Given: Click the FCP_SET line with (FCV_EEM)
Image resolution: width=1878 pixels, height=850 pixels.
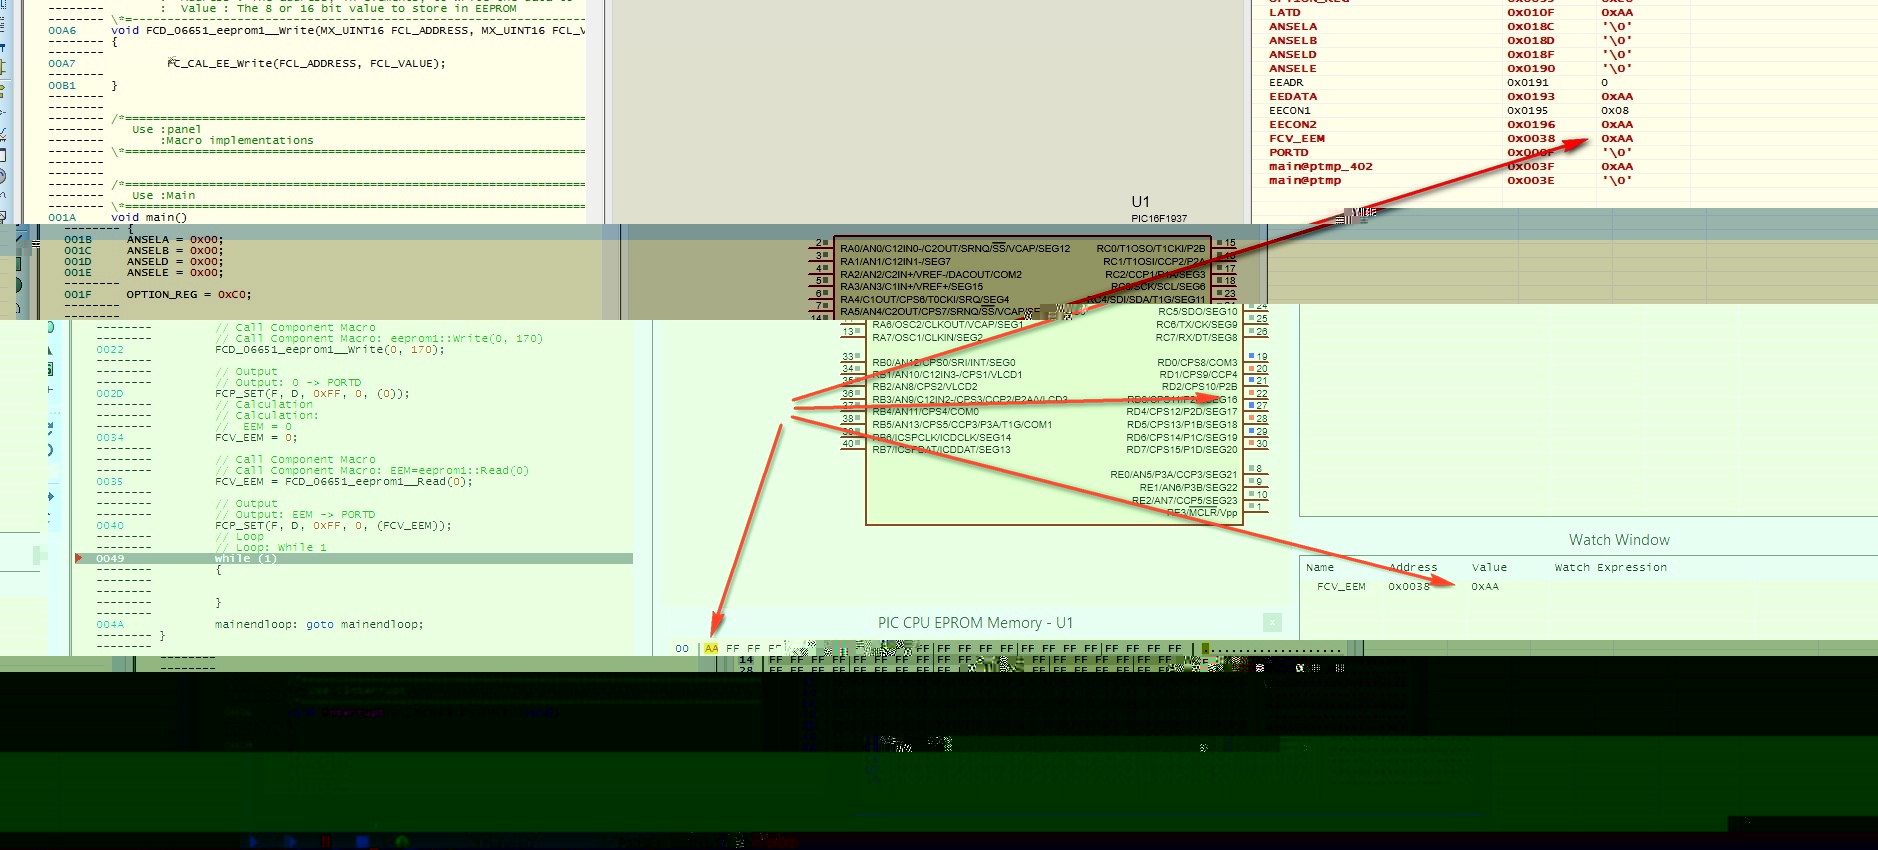Looking at the screenshot, I should click(333, 525).
